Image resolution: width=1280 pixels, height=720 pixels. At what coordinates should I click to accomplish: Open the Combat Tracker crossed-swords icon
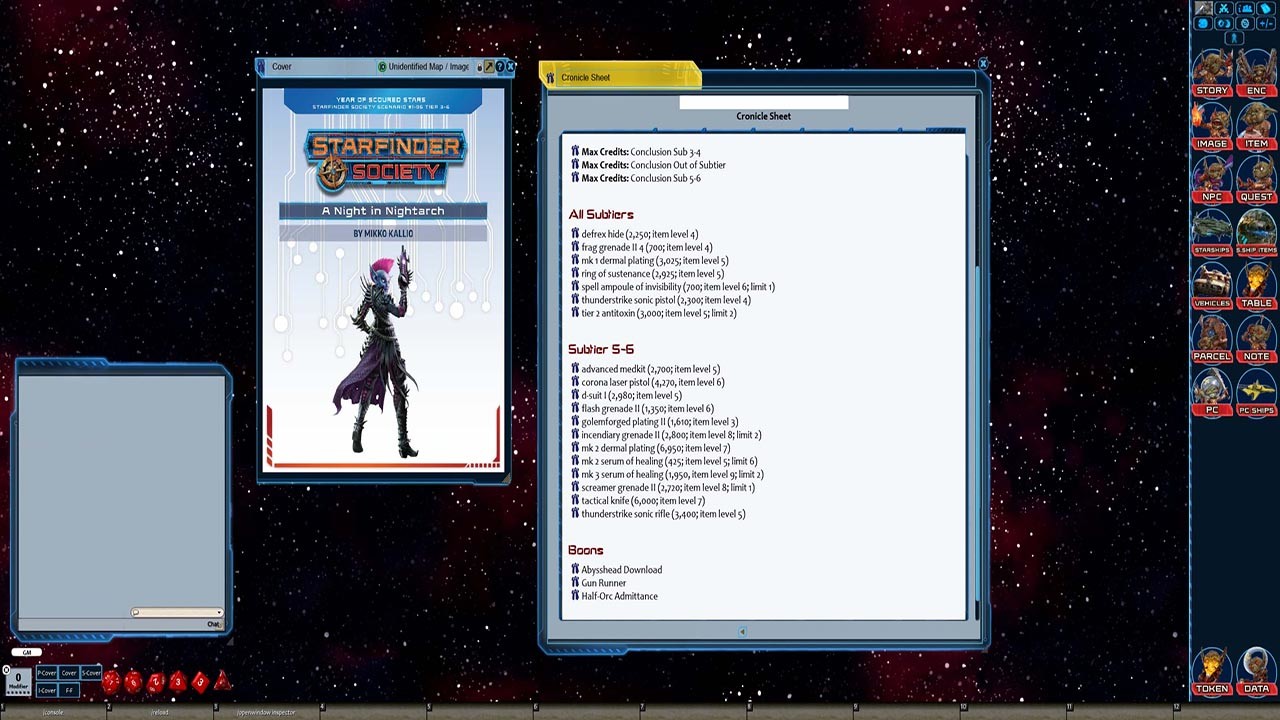coord(1224,8)
